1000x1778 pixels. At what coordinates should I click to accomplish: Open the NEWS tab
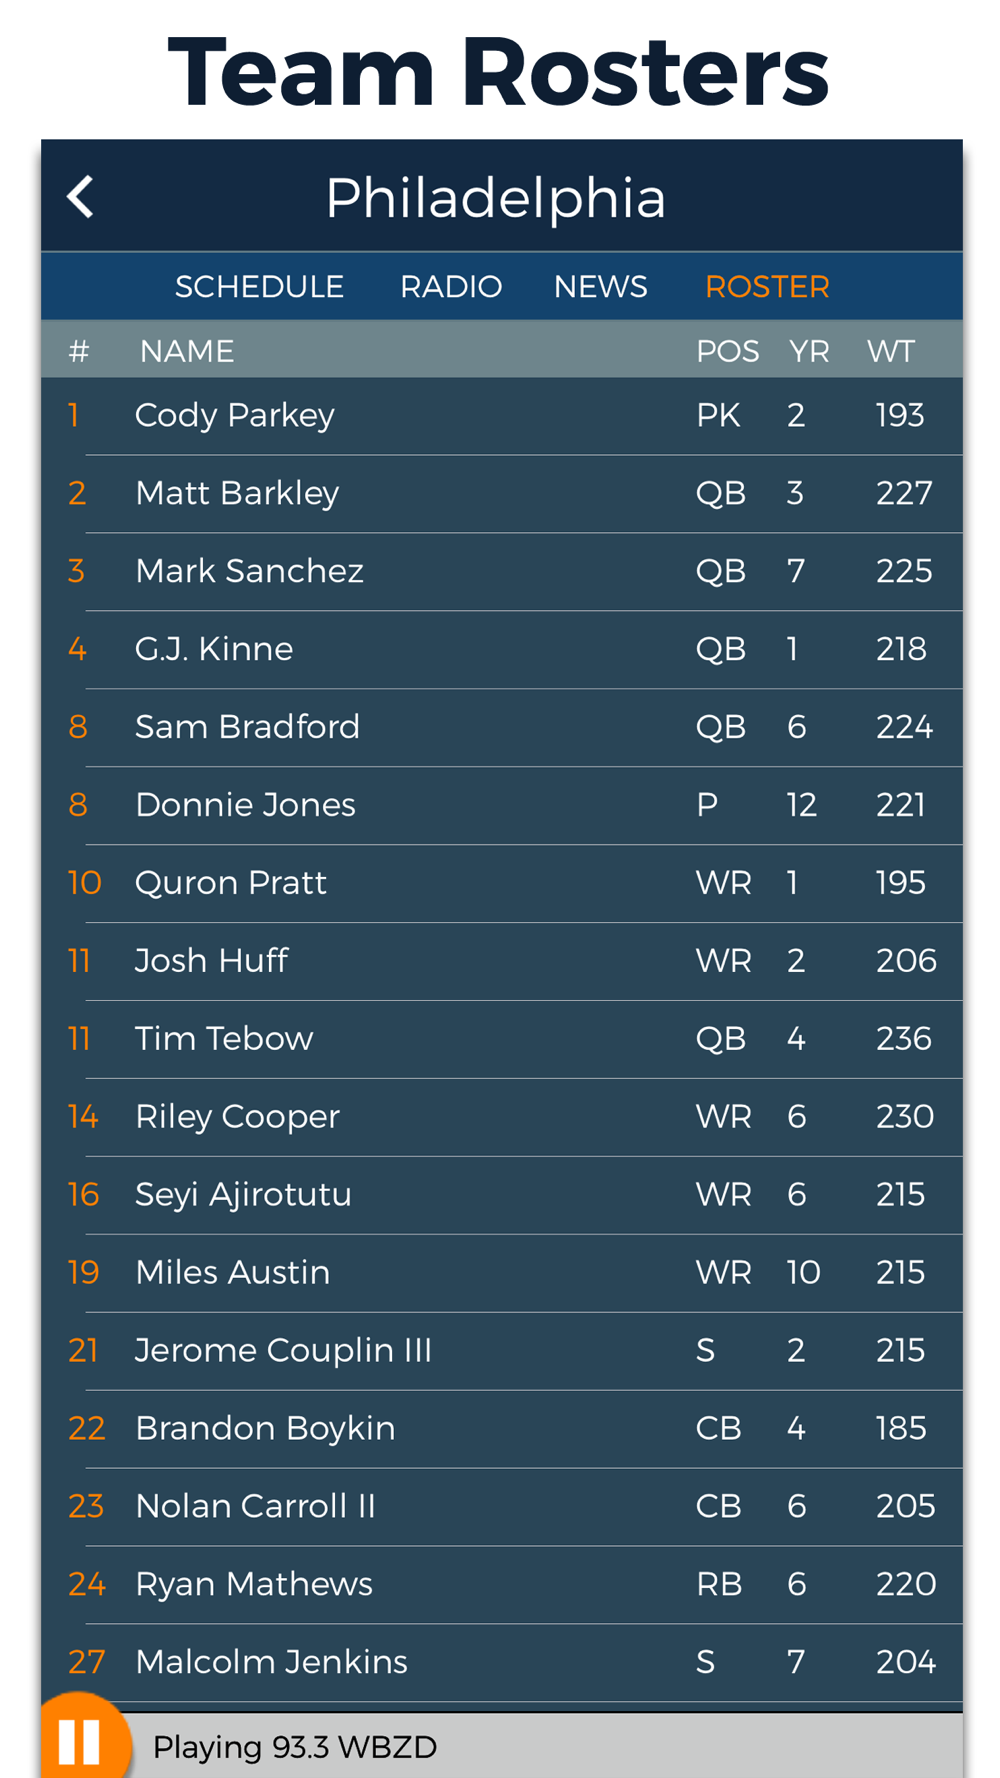tap(600, 287)
